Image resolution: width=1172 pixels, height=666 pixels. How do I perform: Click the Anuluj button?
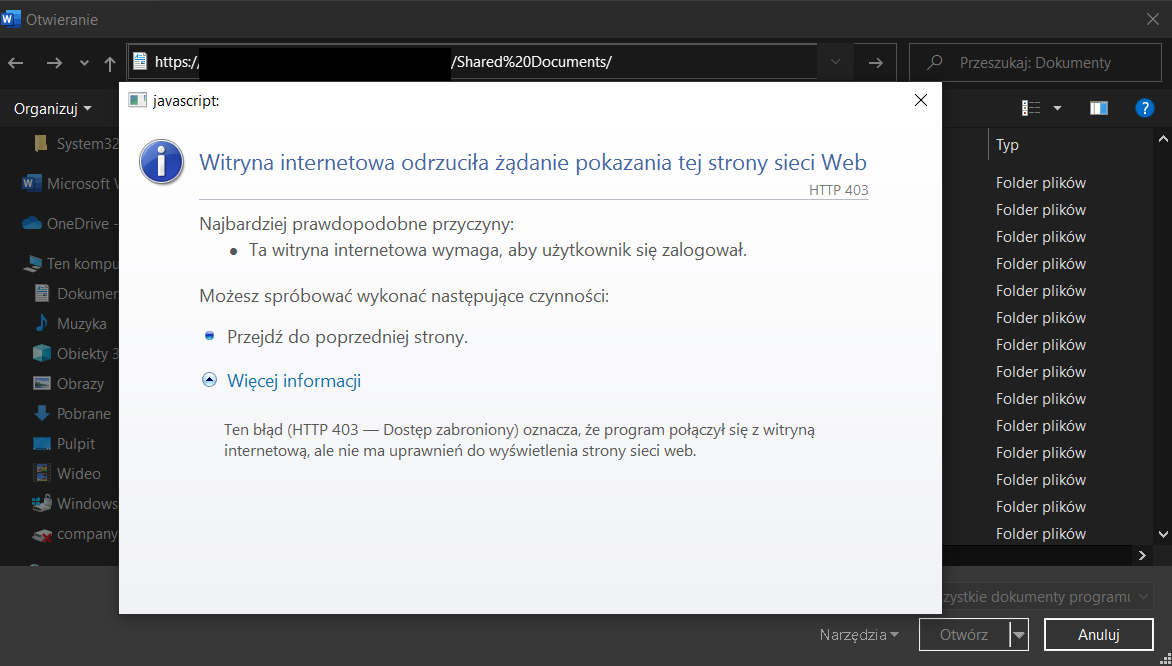tap(1099, 635)
